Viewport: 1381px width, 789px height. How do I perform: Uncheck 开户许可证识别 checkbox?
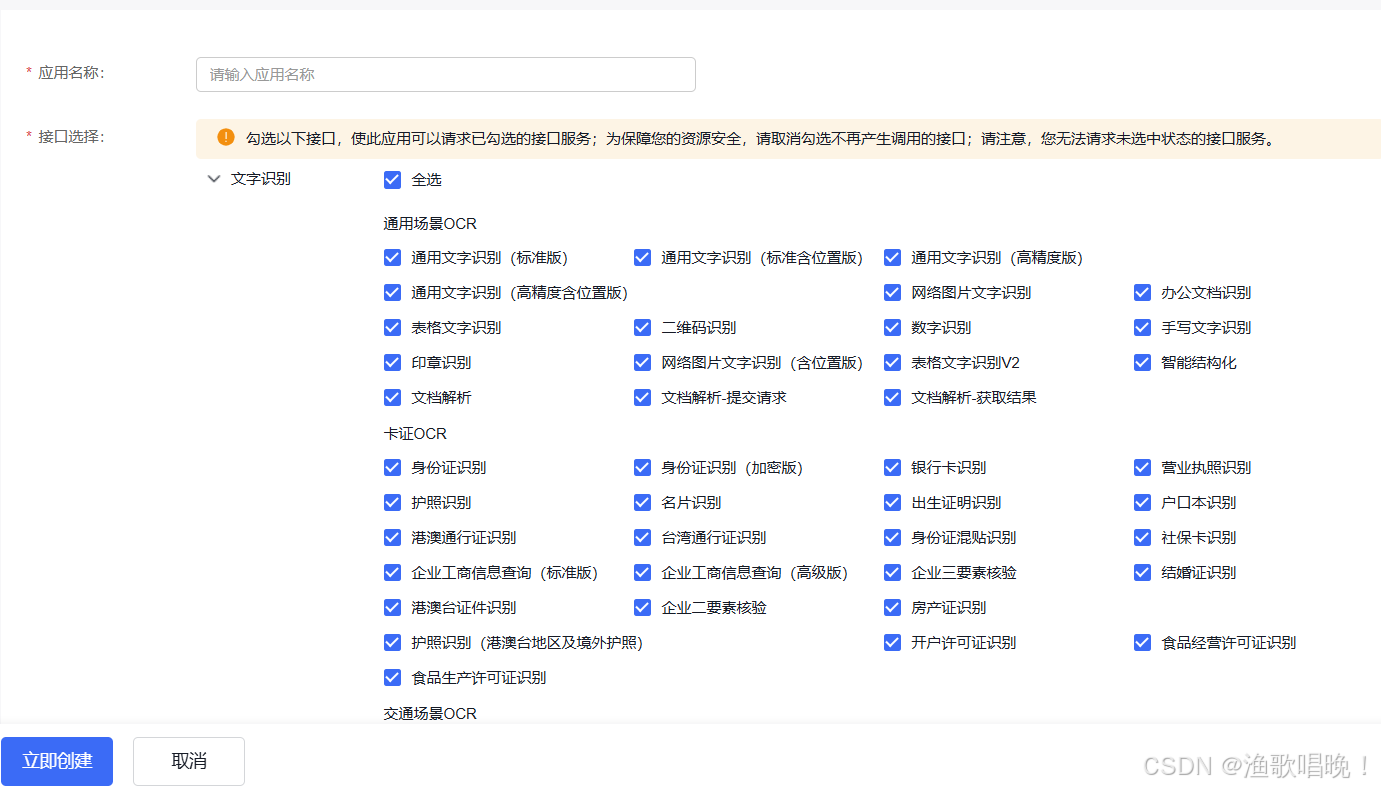892,642
